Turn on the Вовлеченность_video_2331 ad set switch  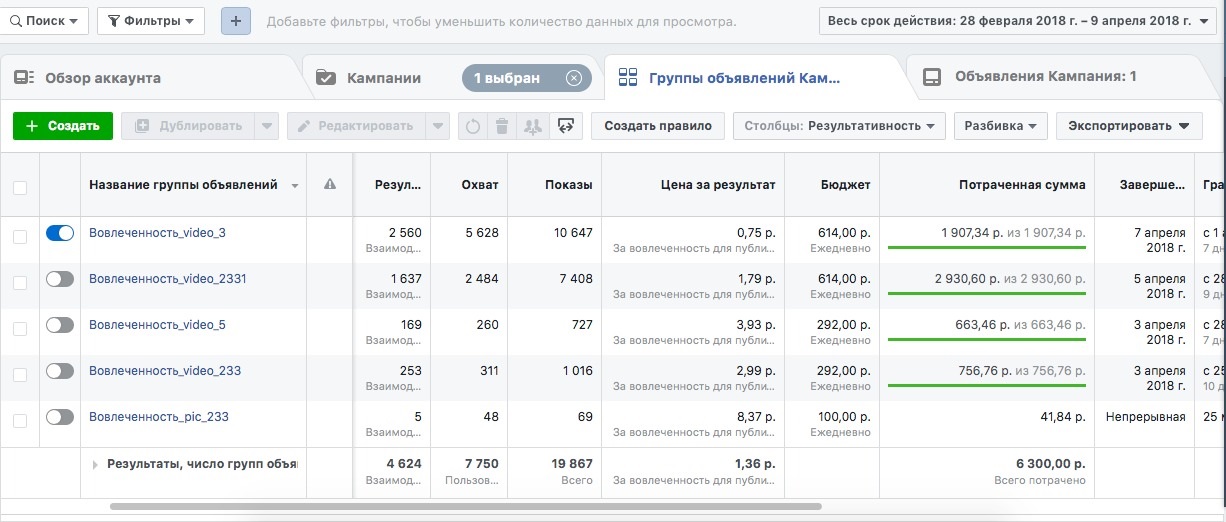[x=60, y=279]
